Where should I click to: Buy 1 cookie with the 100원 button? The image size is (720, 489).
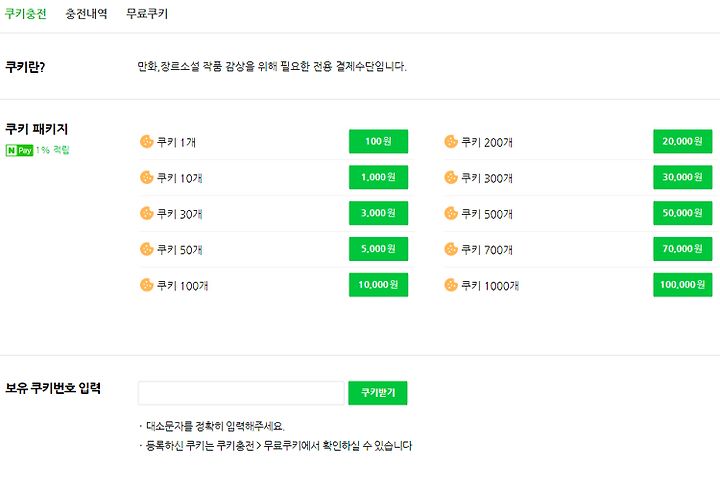point(378,141)
